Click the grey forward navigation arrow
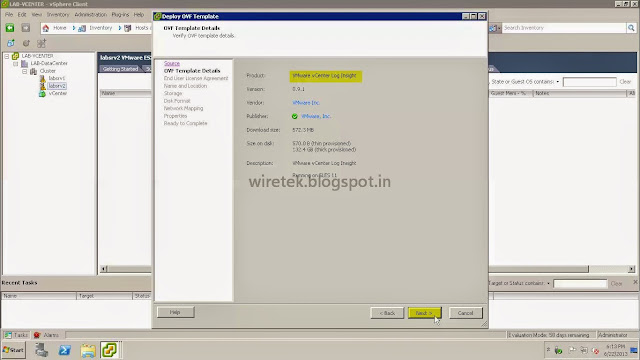Image resolution: width=640 pixels, height=360 pixels. [x=26, y=28]
